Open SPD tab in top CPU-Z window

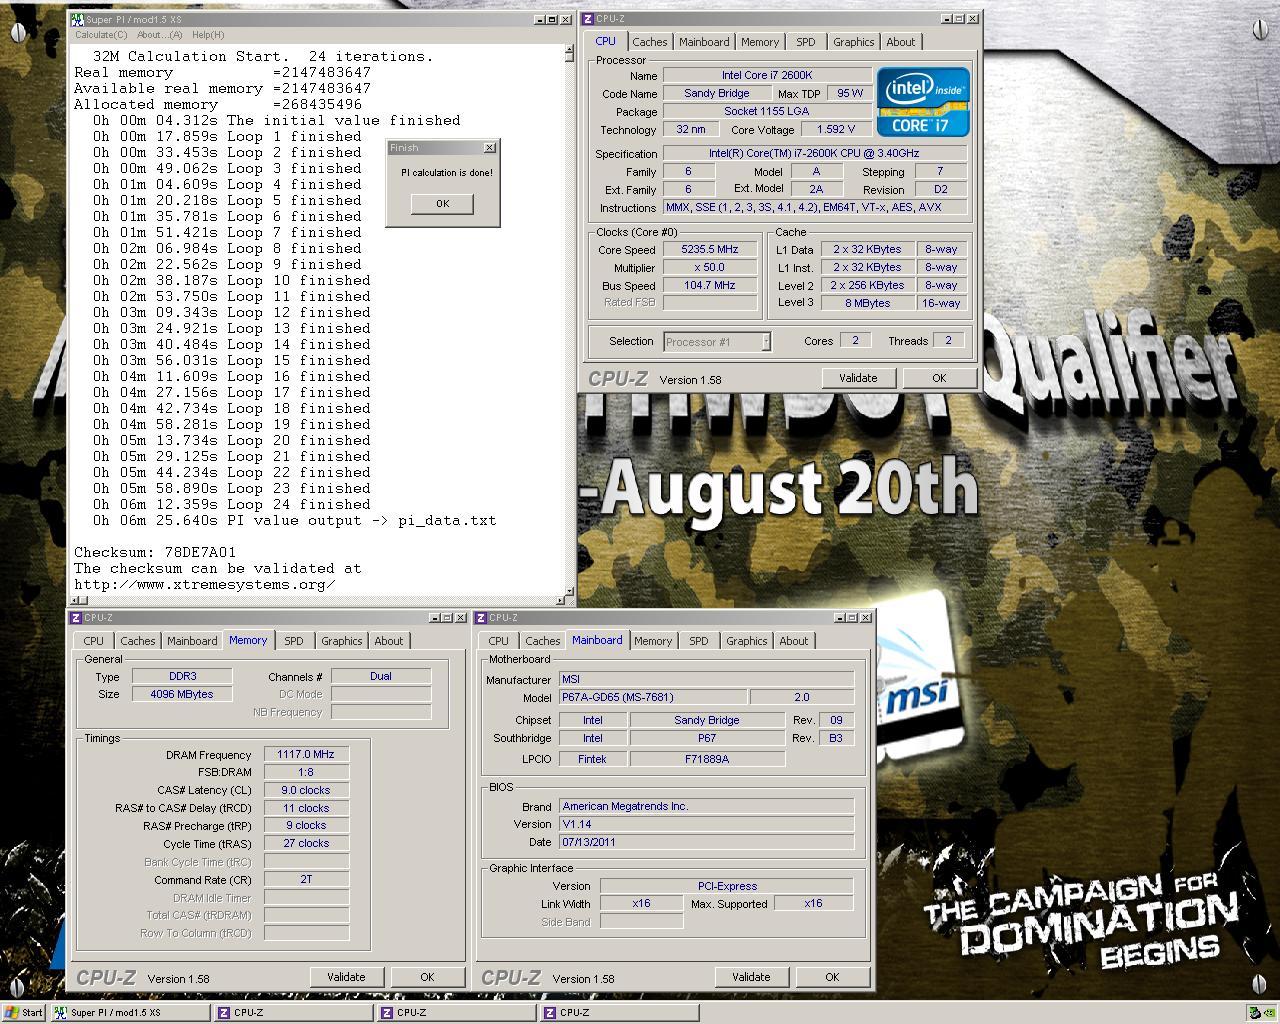[x=805, y=42]
